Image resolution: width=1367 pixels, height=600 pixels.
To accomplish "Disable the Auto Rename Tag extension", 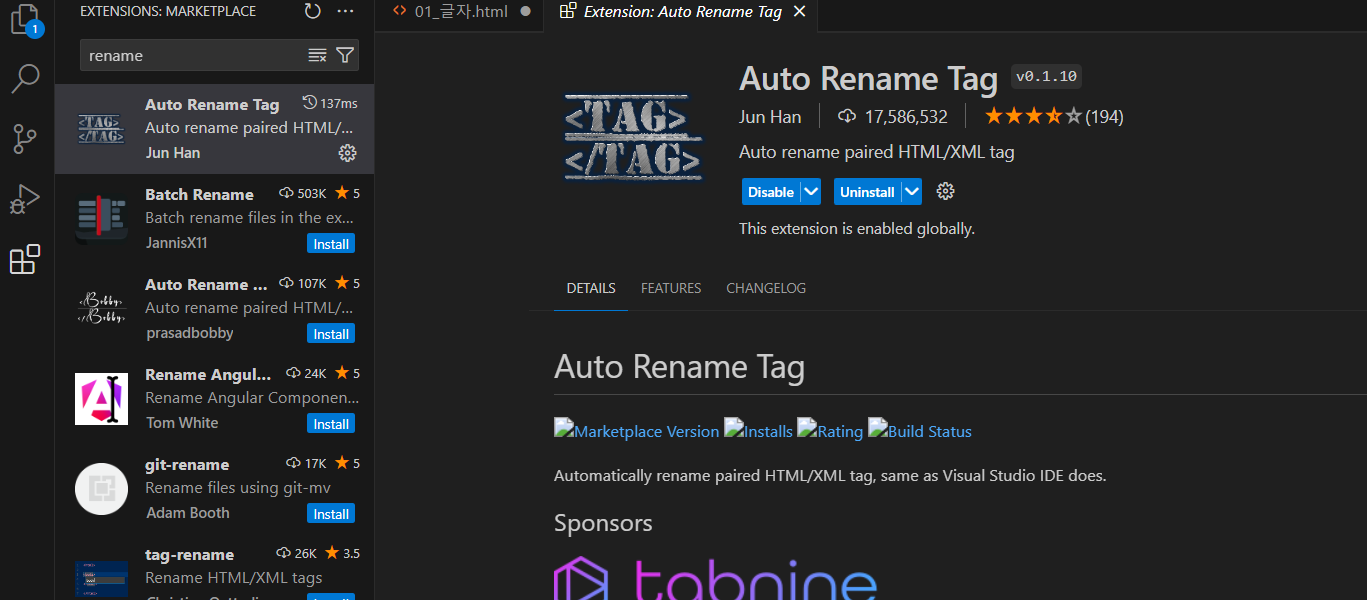I will coord(771,192).
